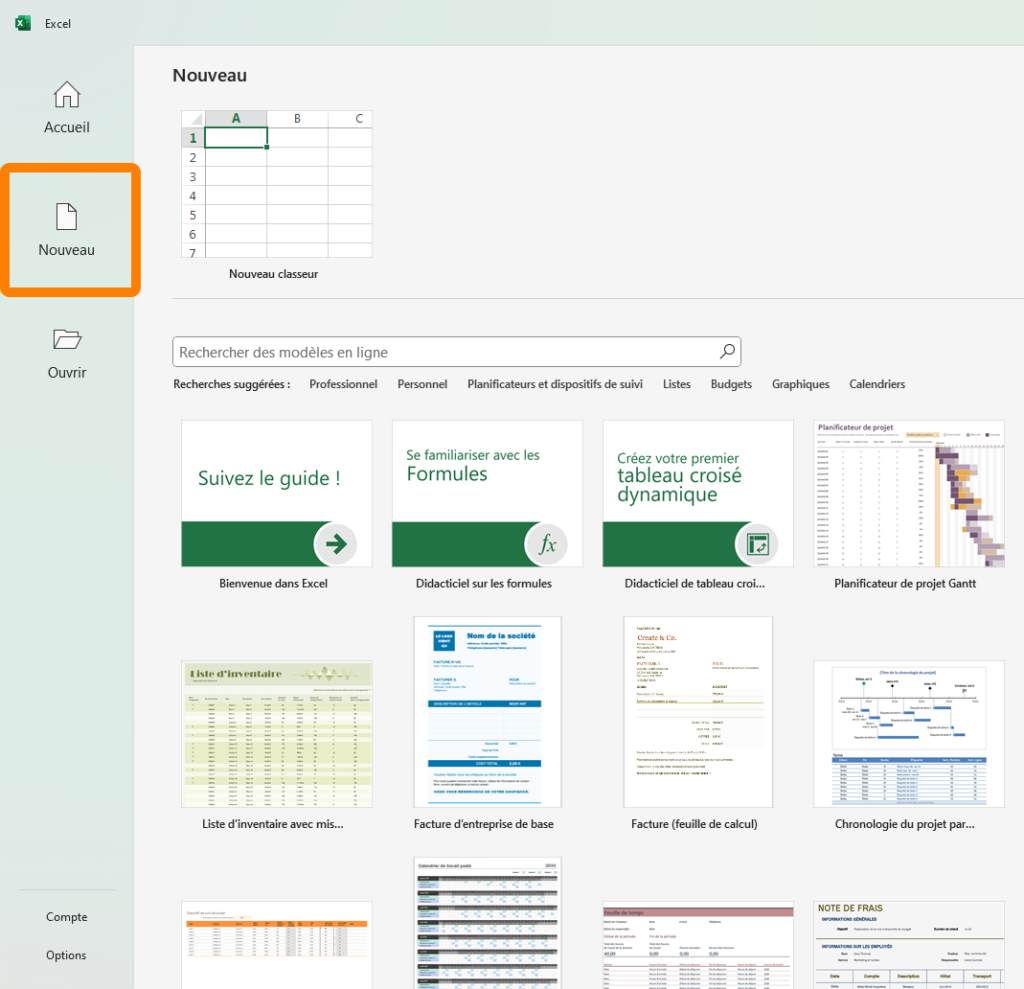Click the Facture d'entreprise de base caption
Screen dimensions: 1024x989
coord(484,824)
